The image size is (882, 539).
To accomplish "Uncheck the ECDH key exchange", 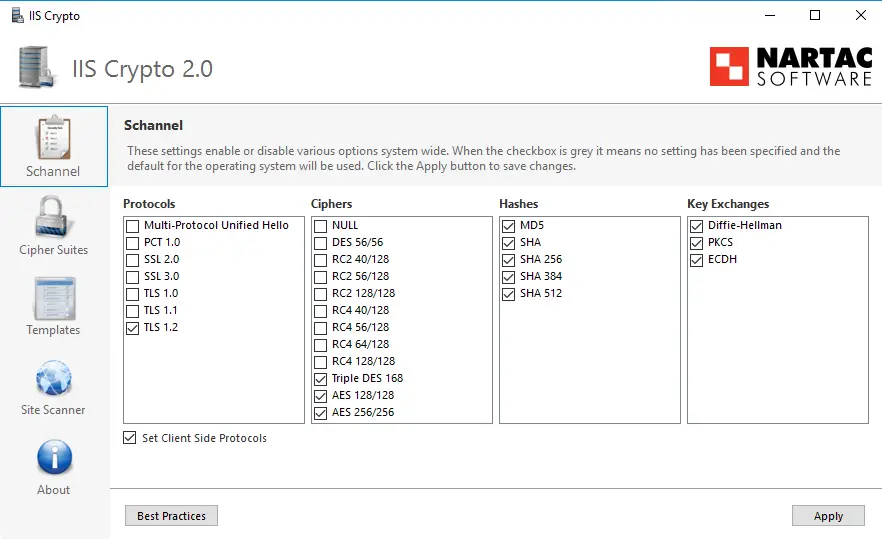I will (696, 260).
